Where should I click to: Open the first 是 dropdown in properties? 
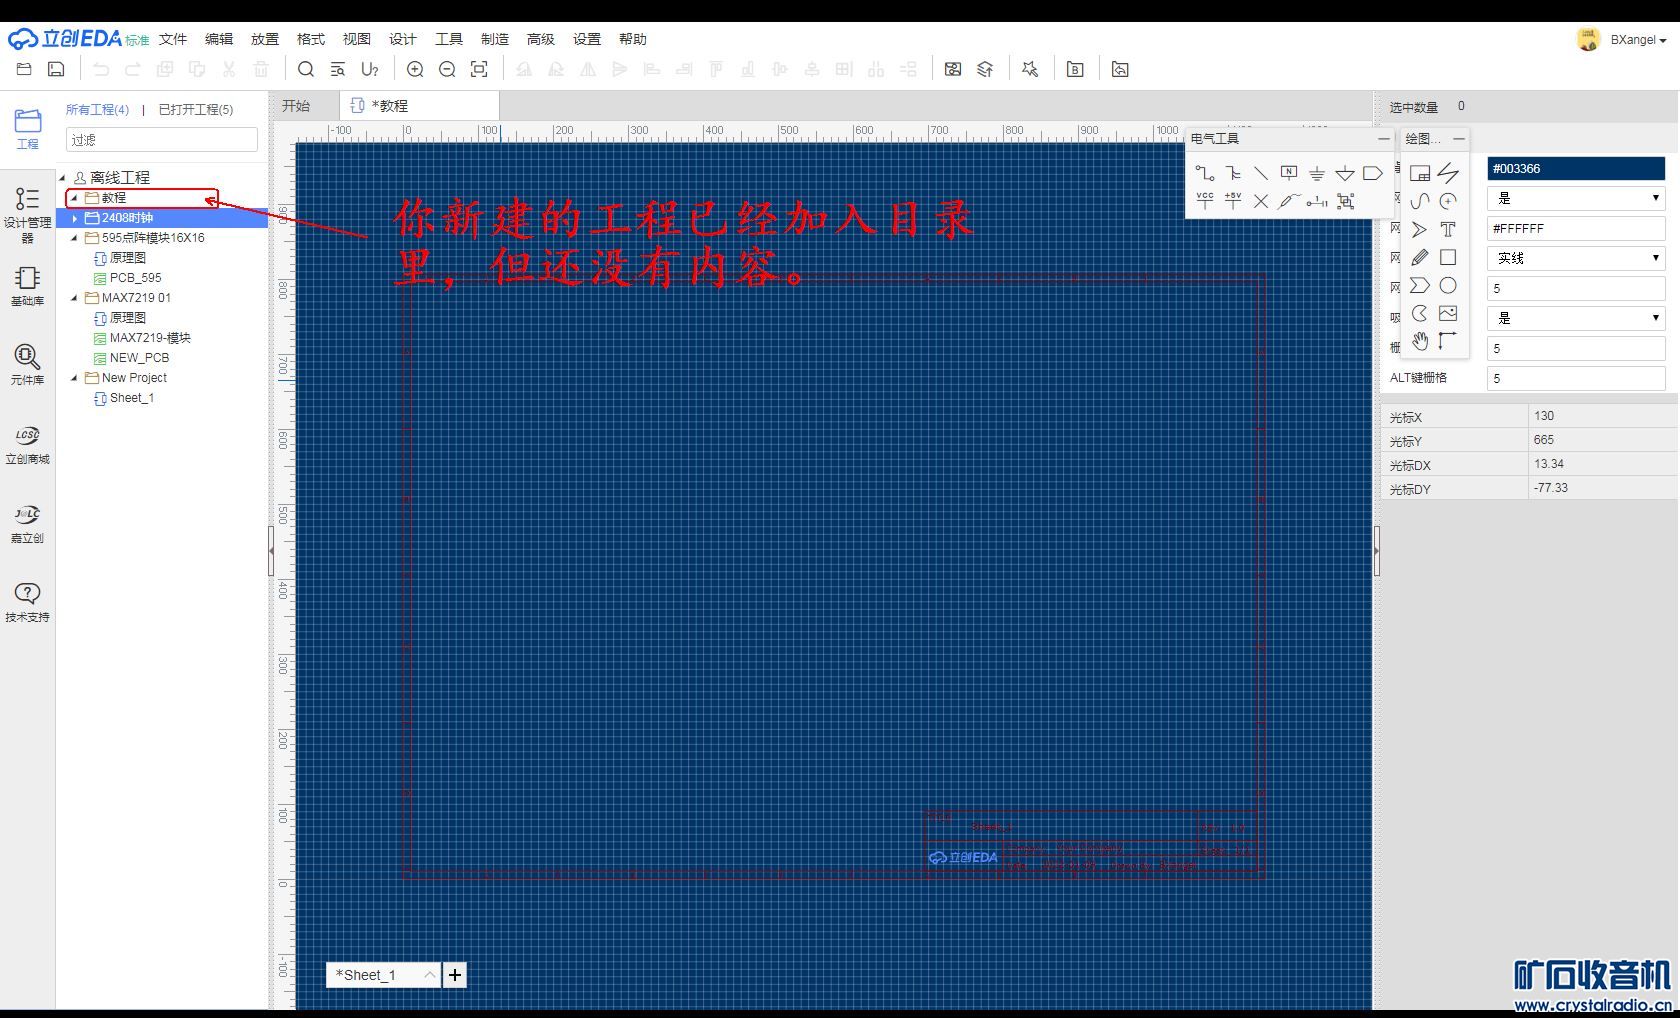coord(1576,198)
